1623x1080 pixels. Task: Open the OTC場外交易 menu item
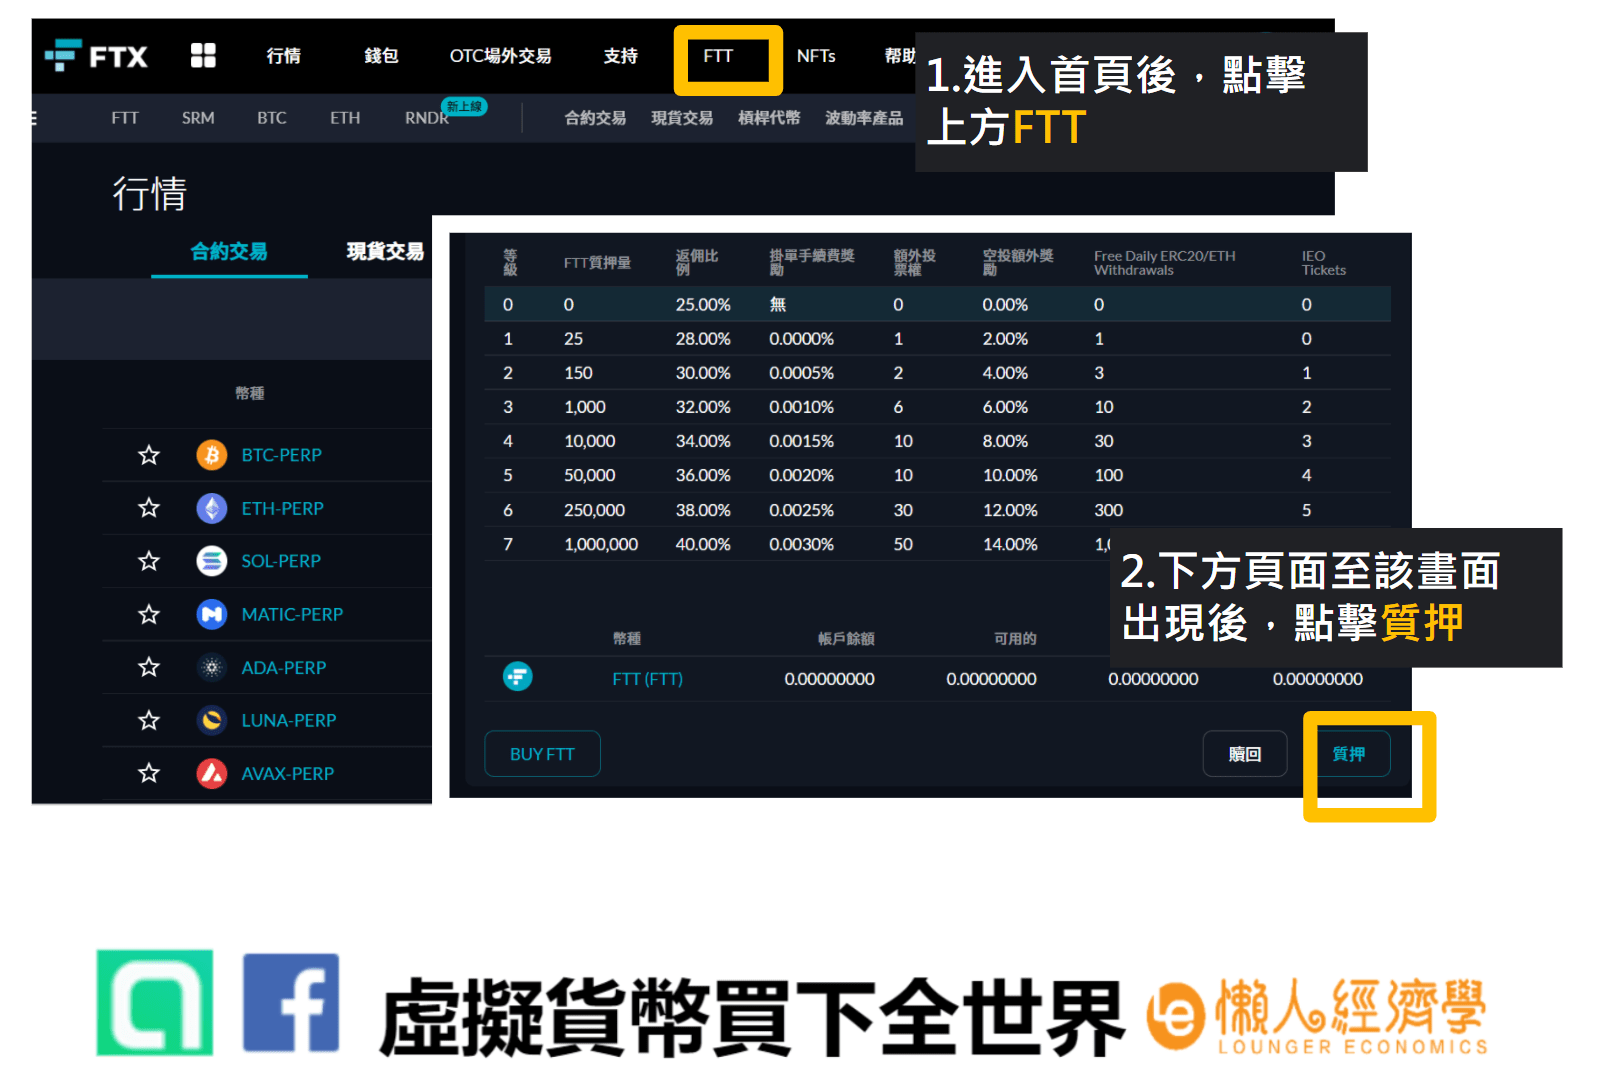pos(501,56)
